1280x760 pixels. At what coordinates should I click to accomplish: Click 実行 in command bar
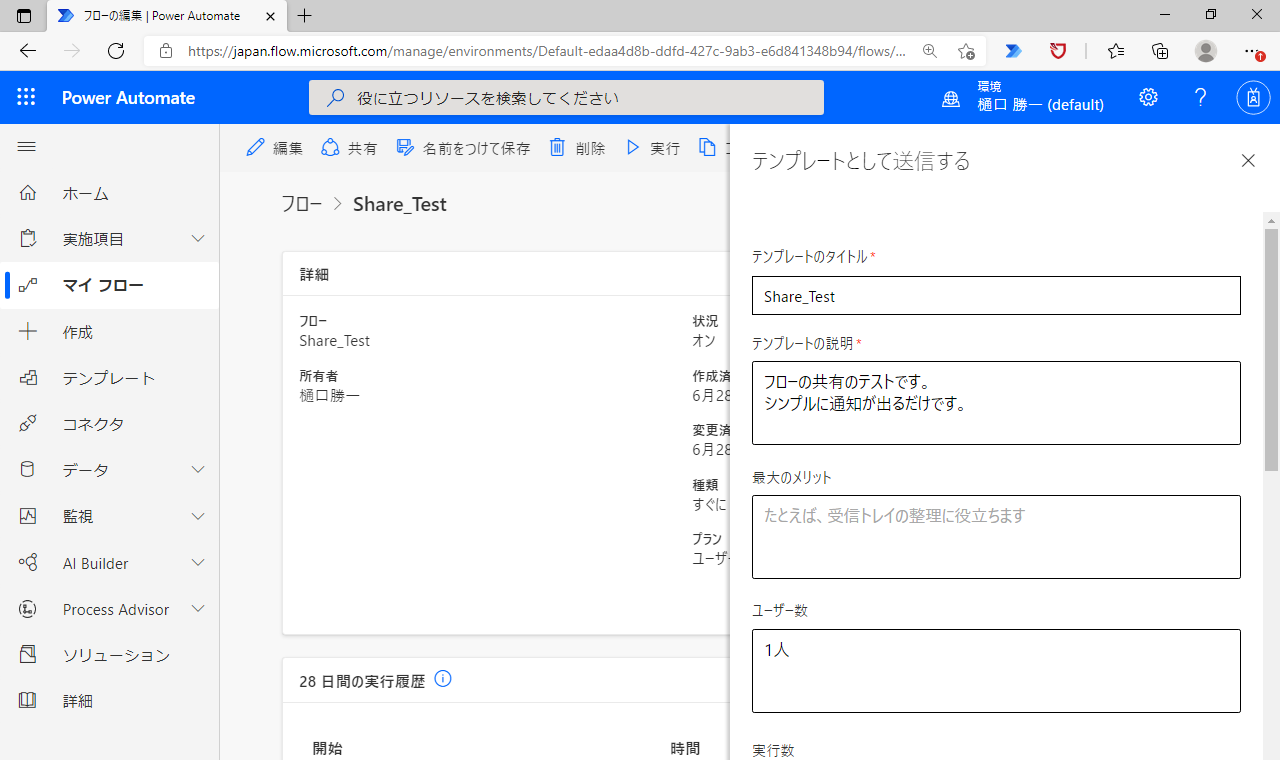tap(652, 148)
